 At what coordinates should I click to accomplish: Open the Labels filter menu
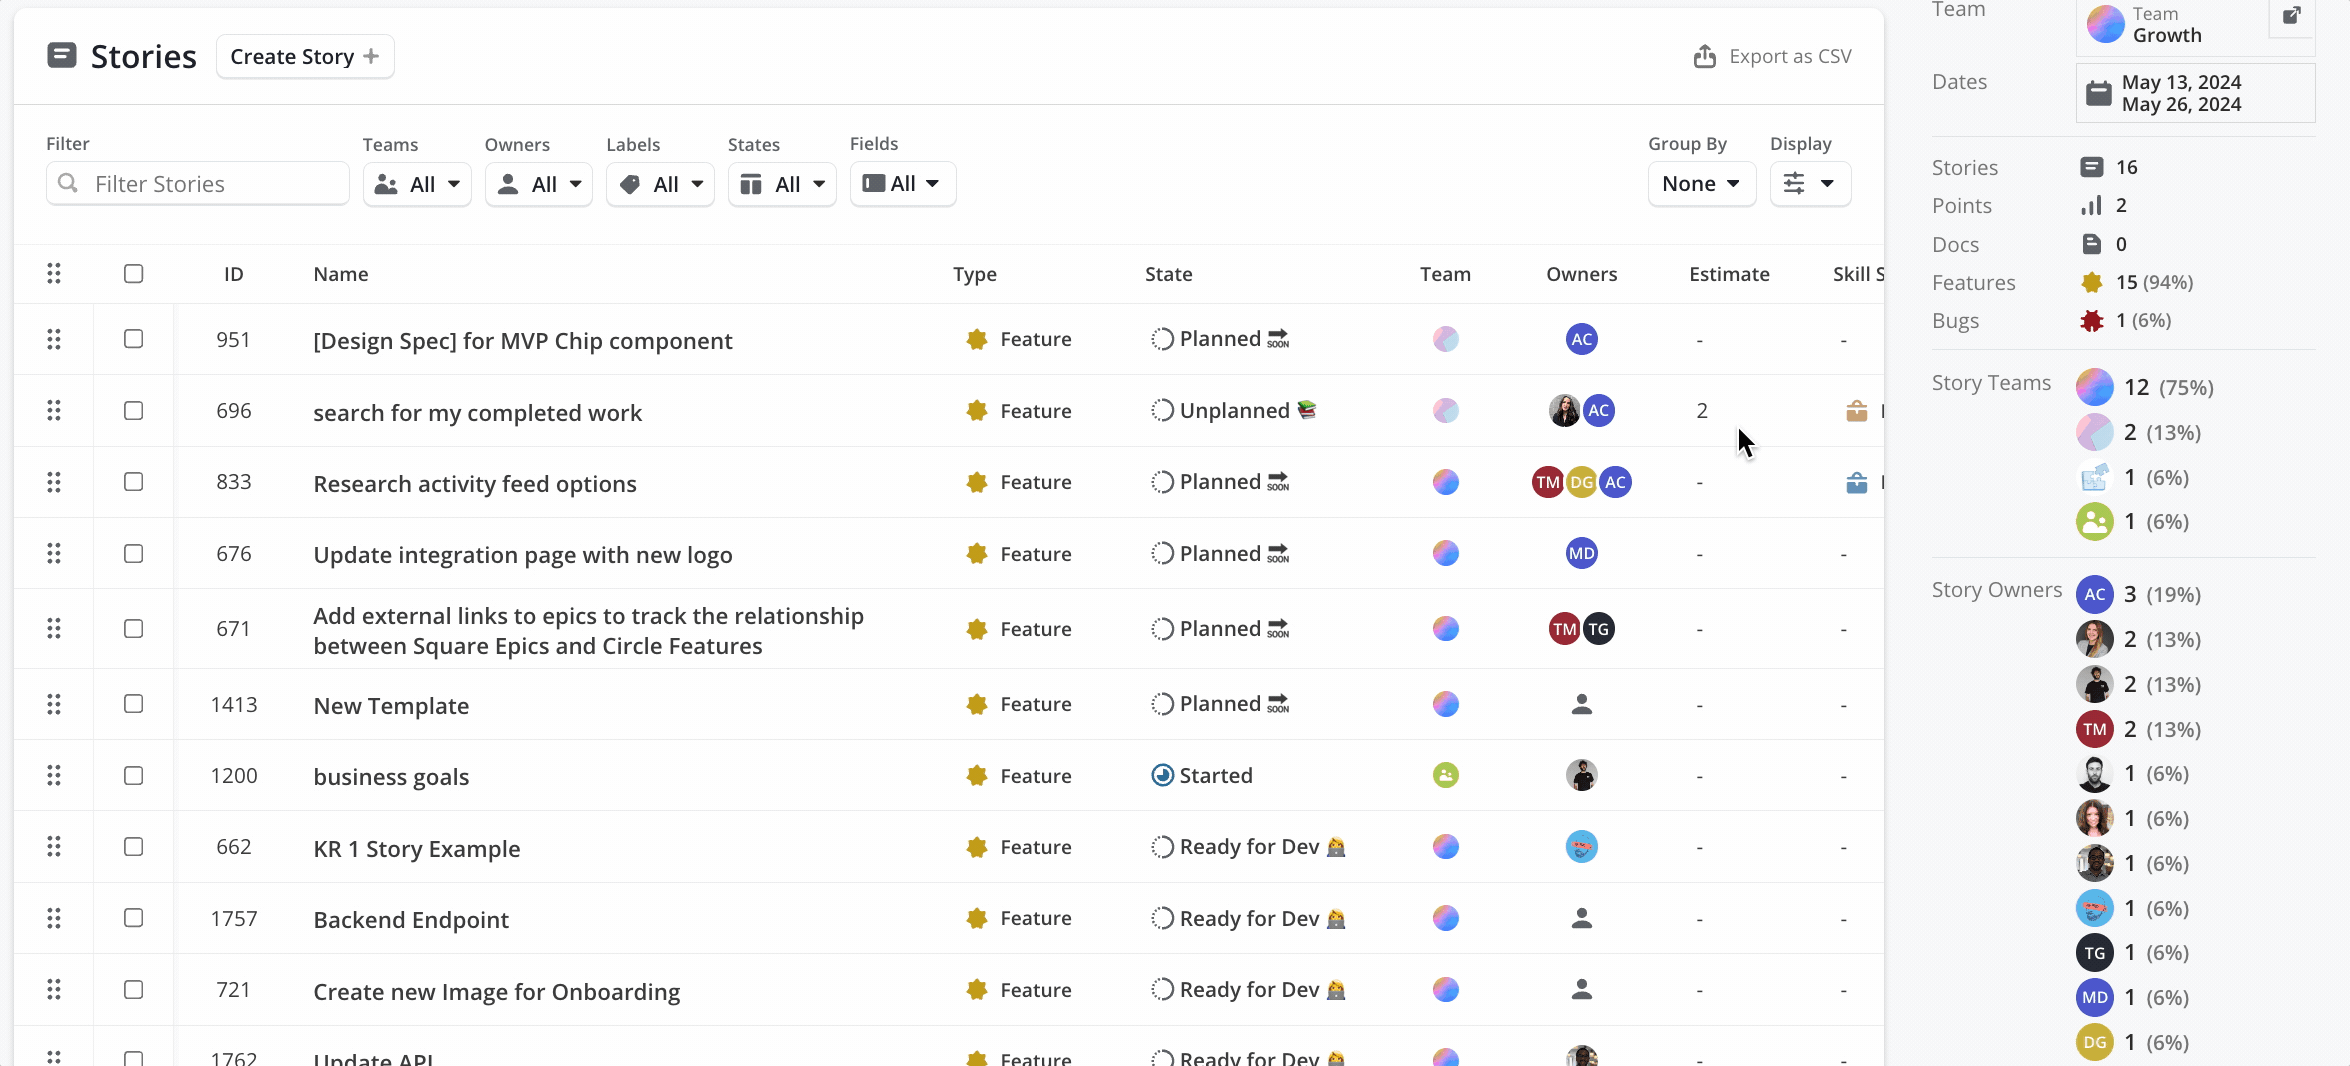[x=660, y=184]
